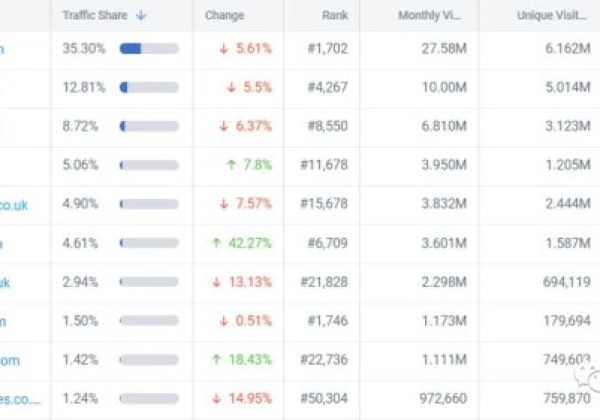The height and width of the screenshot is (420, 600).
Task: Open the domain link ending in co.uk
Action: pyautogui.click(x=14, y=204)
